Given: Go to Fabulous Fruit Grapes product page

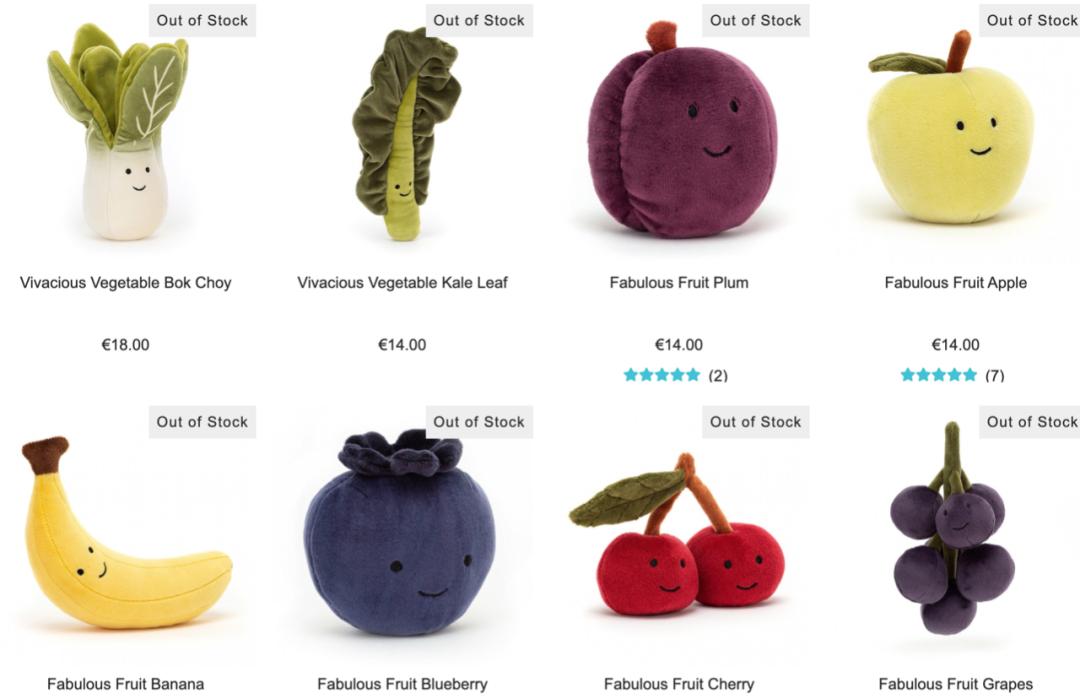Looking at the screenshot, I should coord(955,684).
